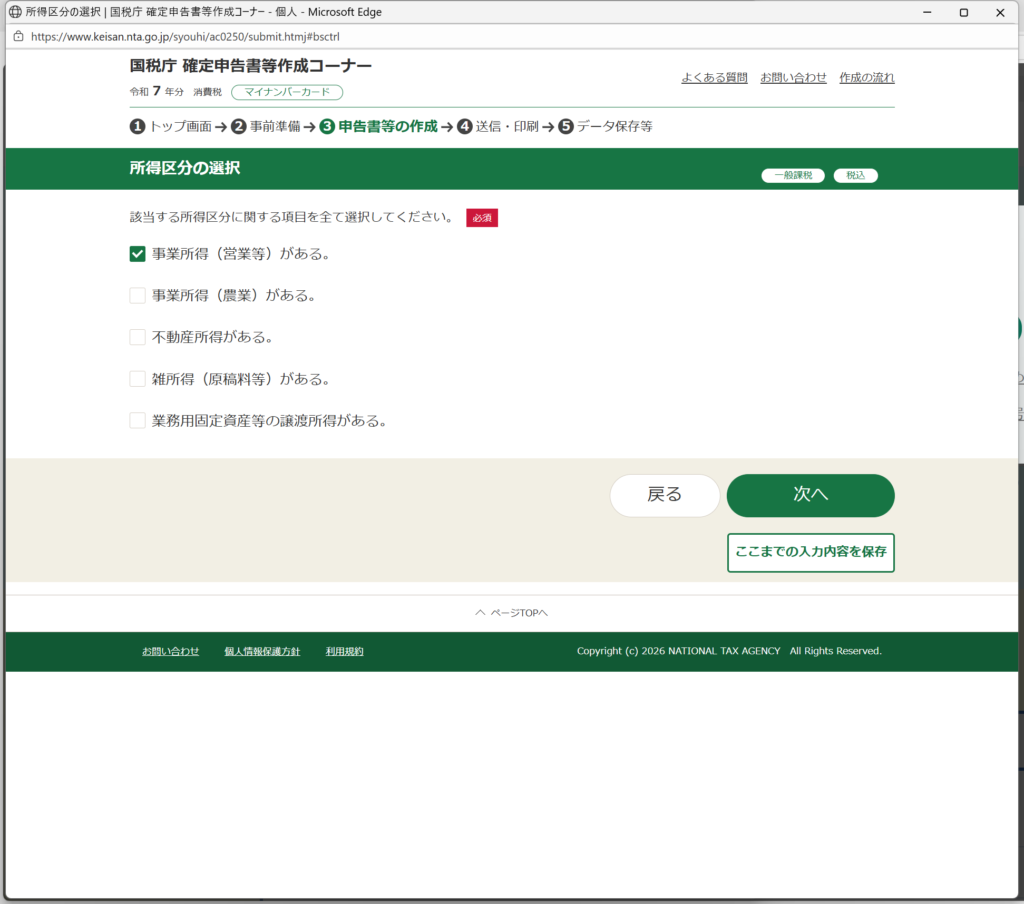1024x904 pixels.
Task: Save progress with ここまでの入力内容を保存
Action: coord(810,552)
